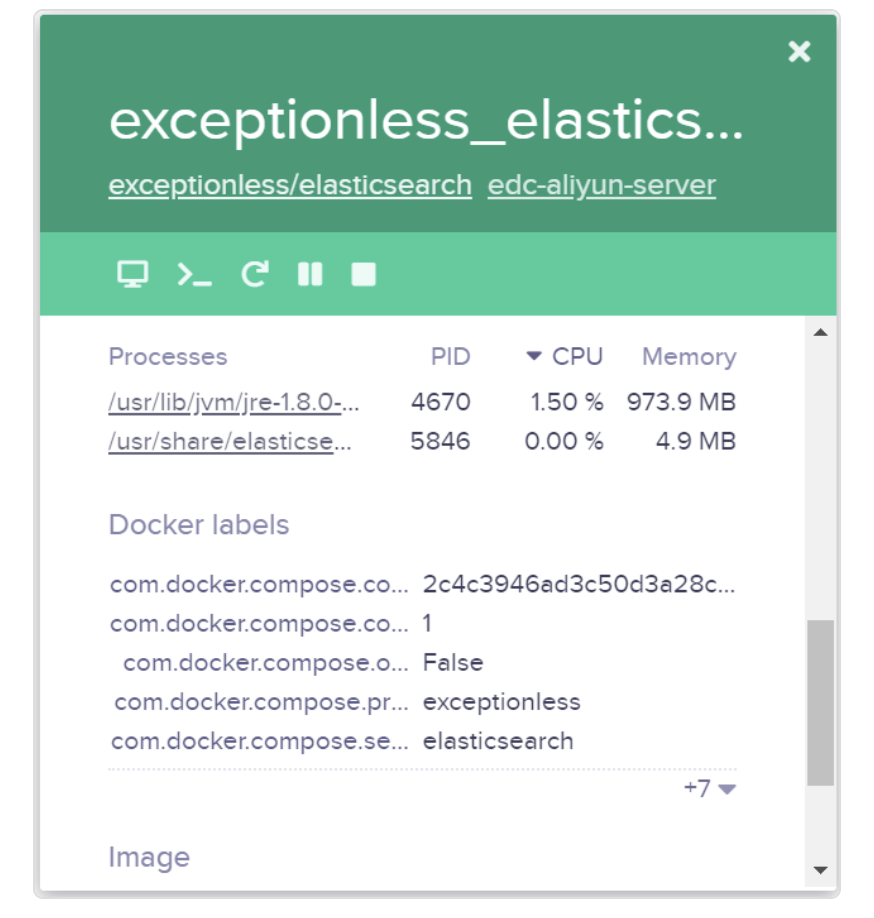874x918 pixels.
Task: Open exceptionless/elasticsearch image link
Action: click(x=290, y=186)
